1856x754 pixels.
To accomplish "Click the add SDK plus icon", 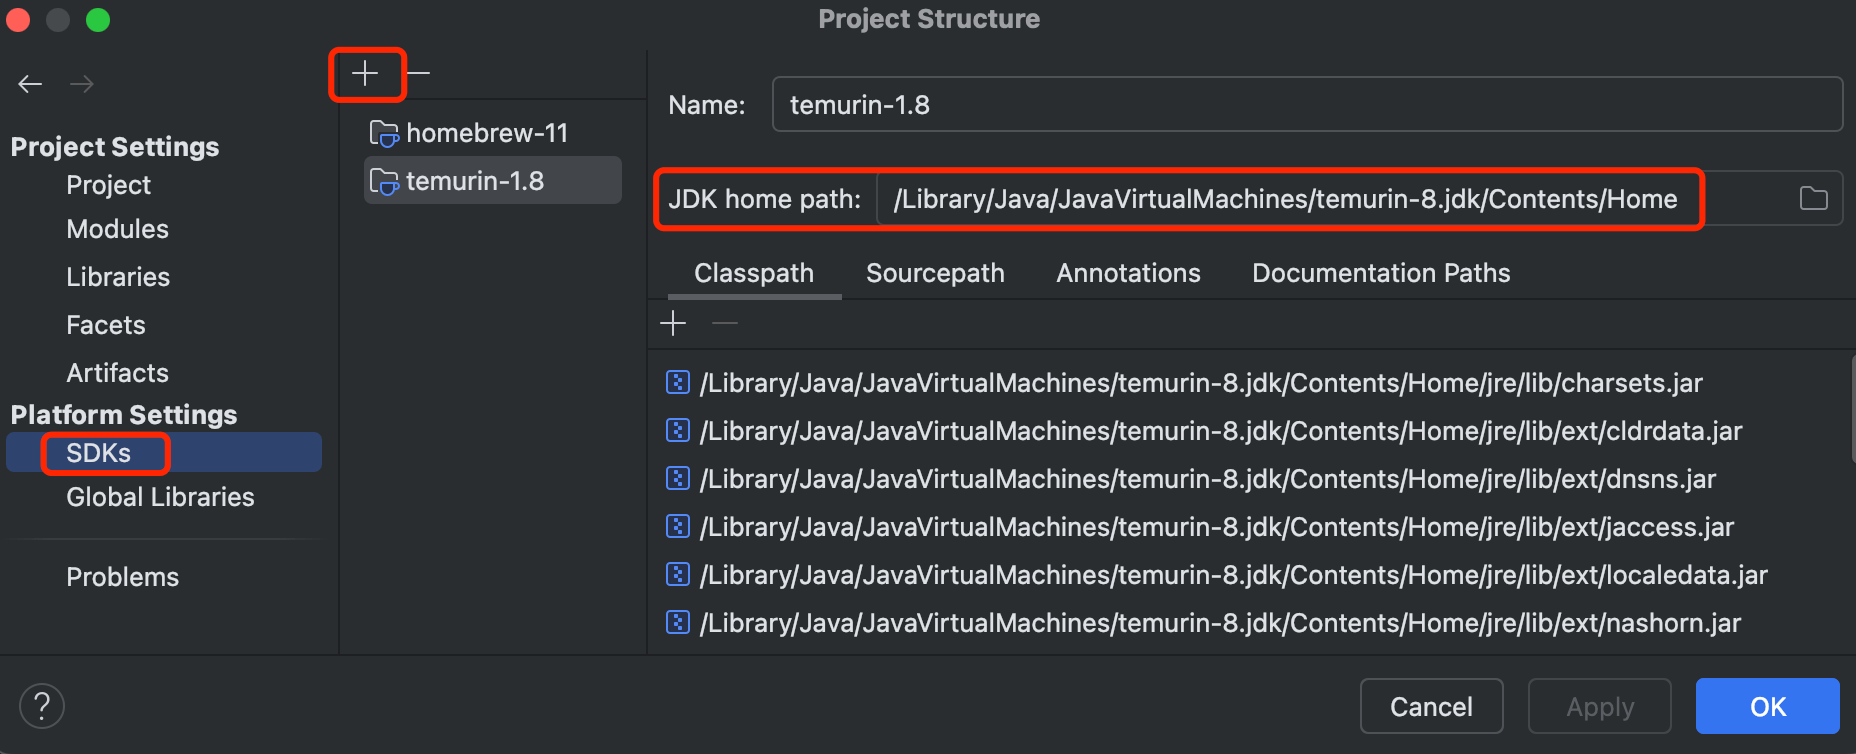I will coord(365,74).
